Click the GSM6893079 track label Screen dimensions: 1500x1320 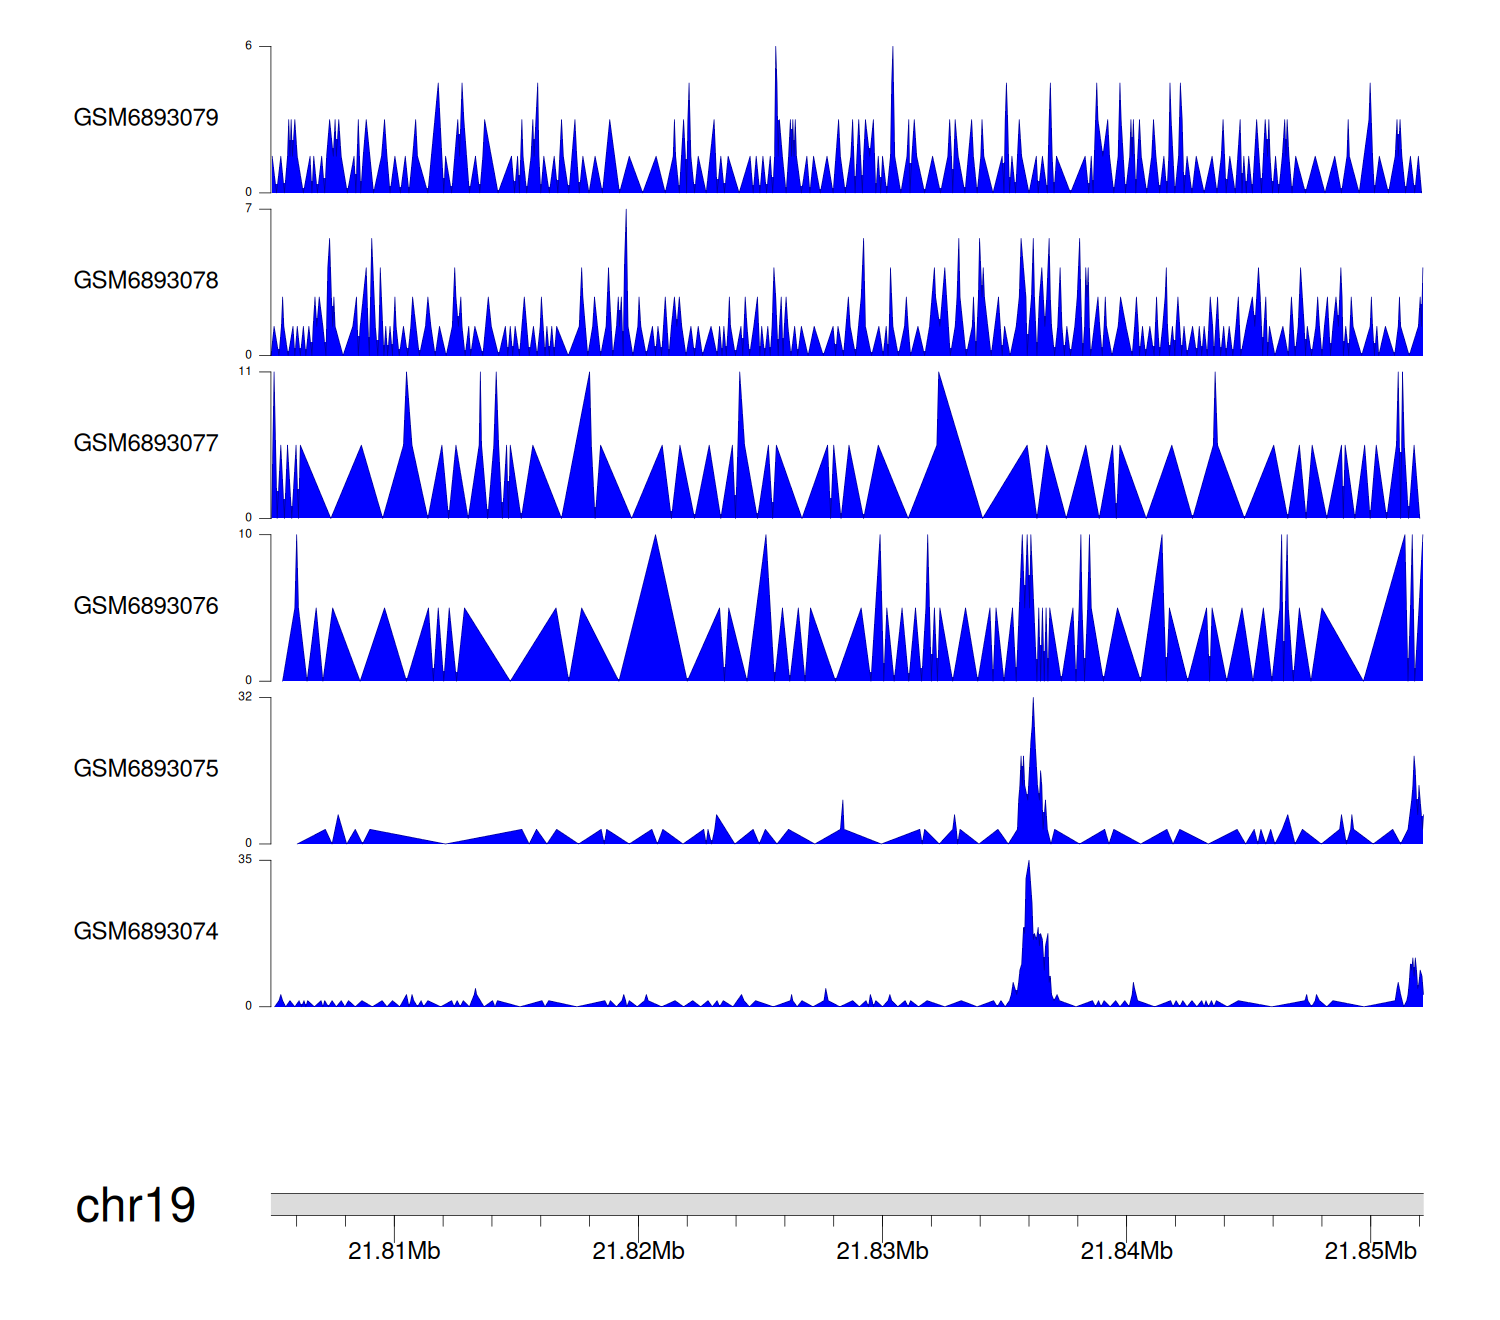pyautogui.click(x=146, y=118)
